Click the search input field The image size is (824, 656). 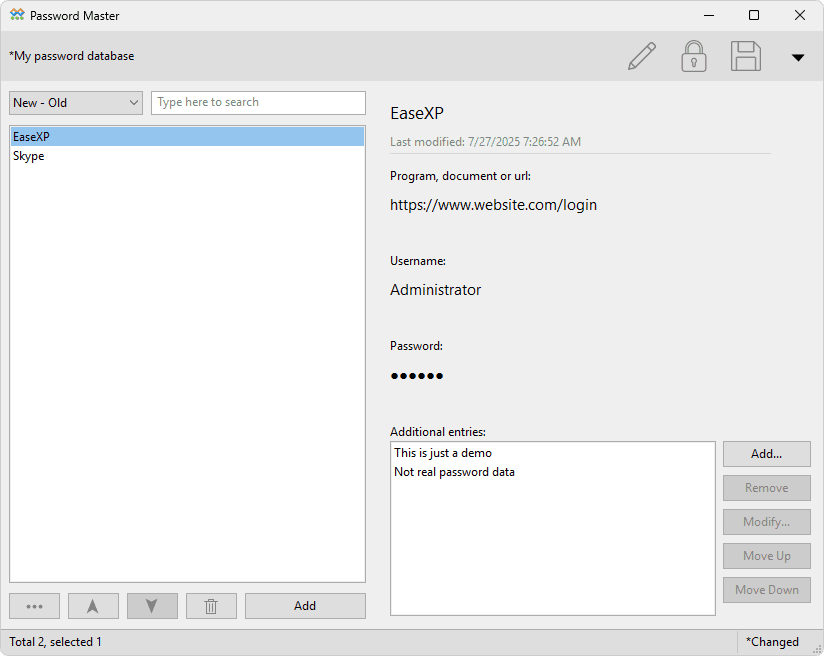pos(258,102)
